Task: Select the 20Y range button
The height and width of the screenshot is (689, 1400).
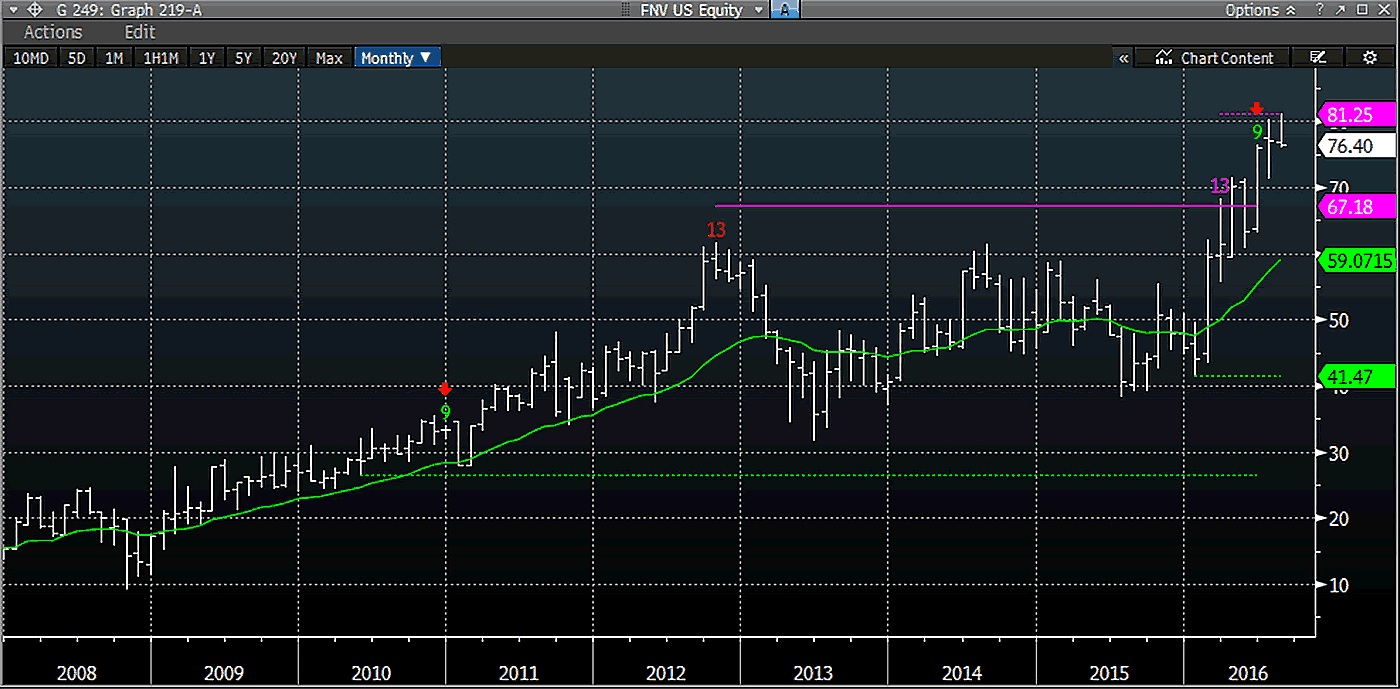Action: tap(284, 58)
